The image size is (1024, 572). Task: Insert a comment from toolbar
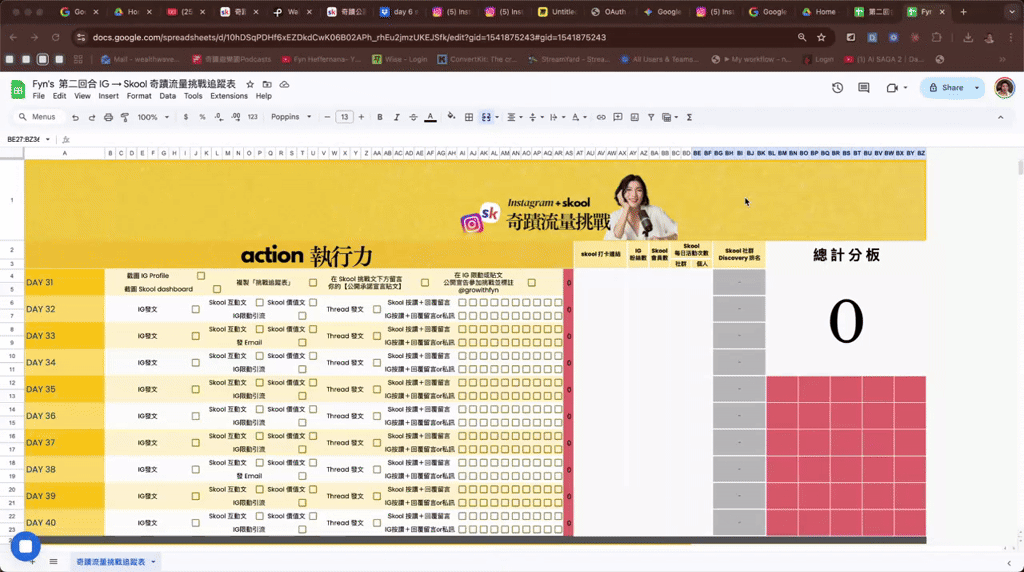(618, 118)
